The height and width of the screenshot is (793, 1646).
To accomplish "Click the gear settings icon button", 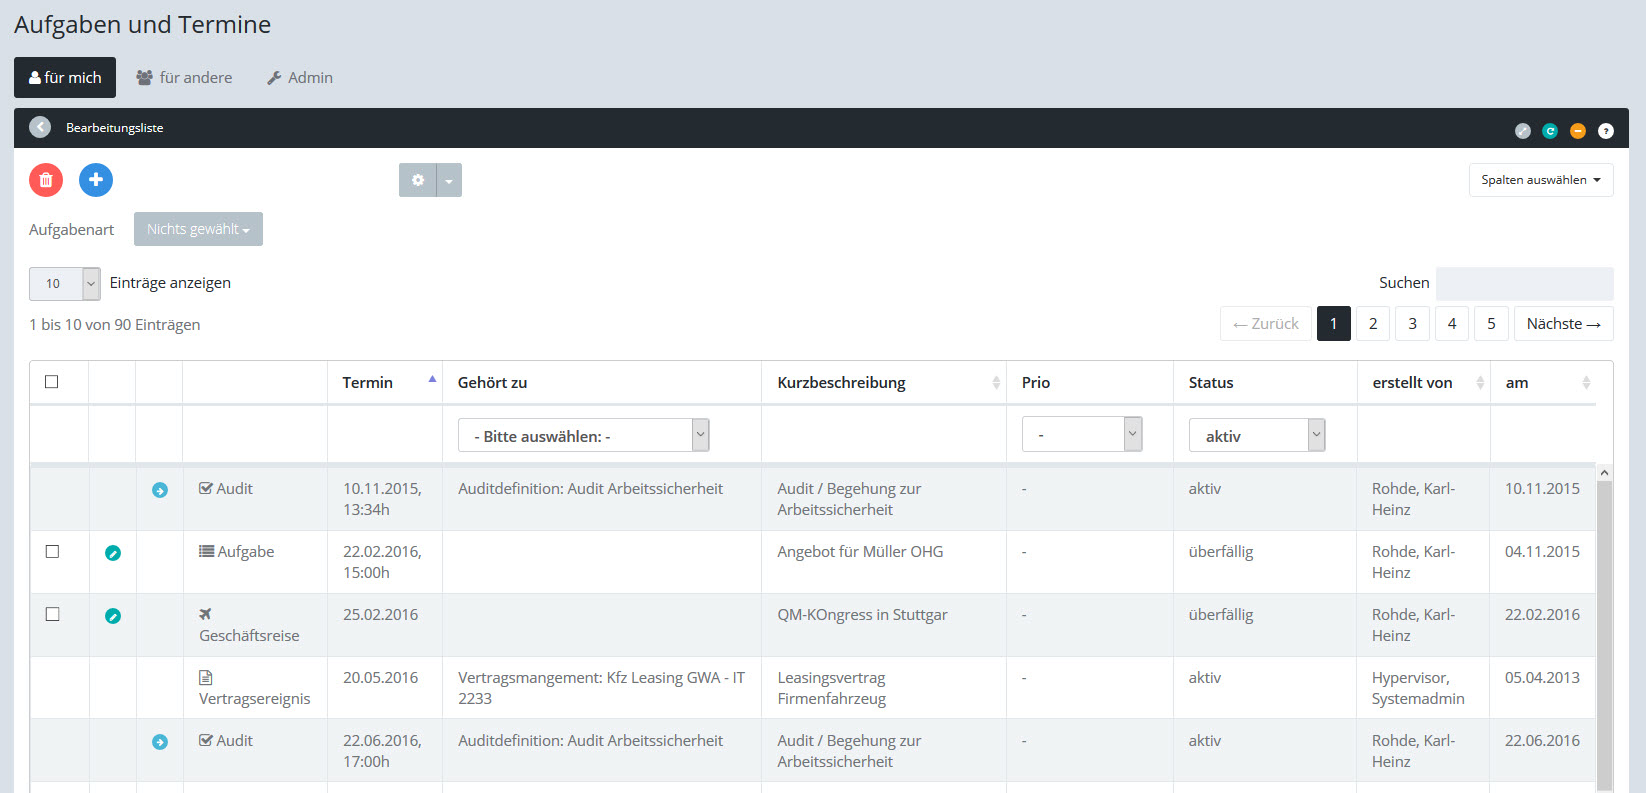I will pos(418,180).
